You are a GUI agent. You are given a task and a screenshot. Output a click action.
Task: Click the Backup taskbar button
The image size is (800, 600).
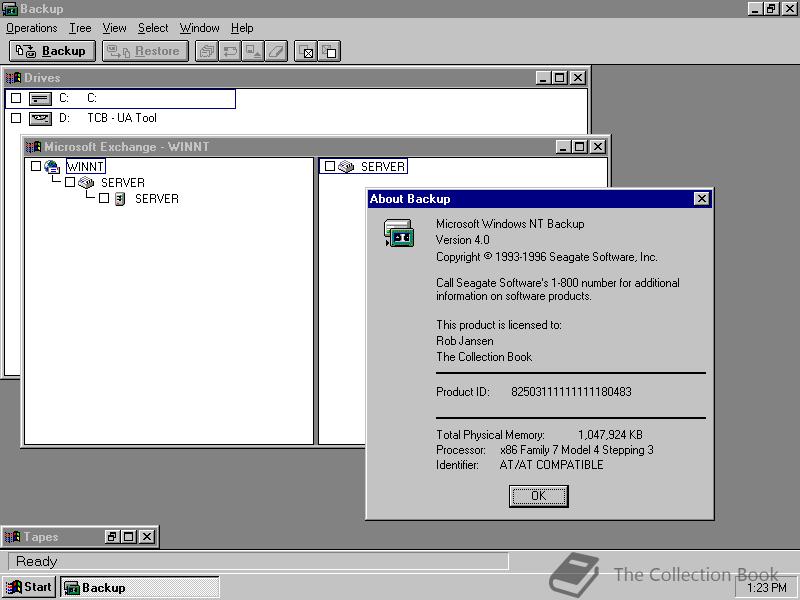coord(140,587)
